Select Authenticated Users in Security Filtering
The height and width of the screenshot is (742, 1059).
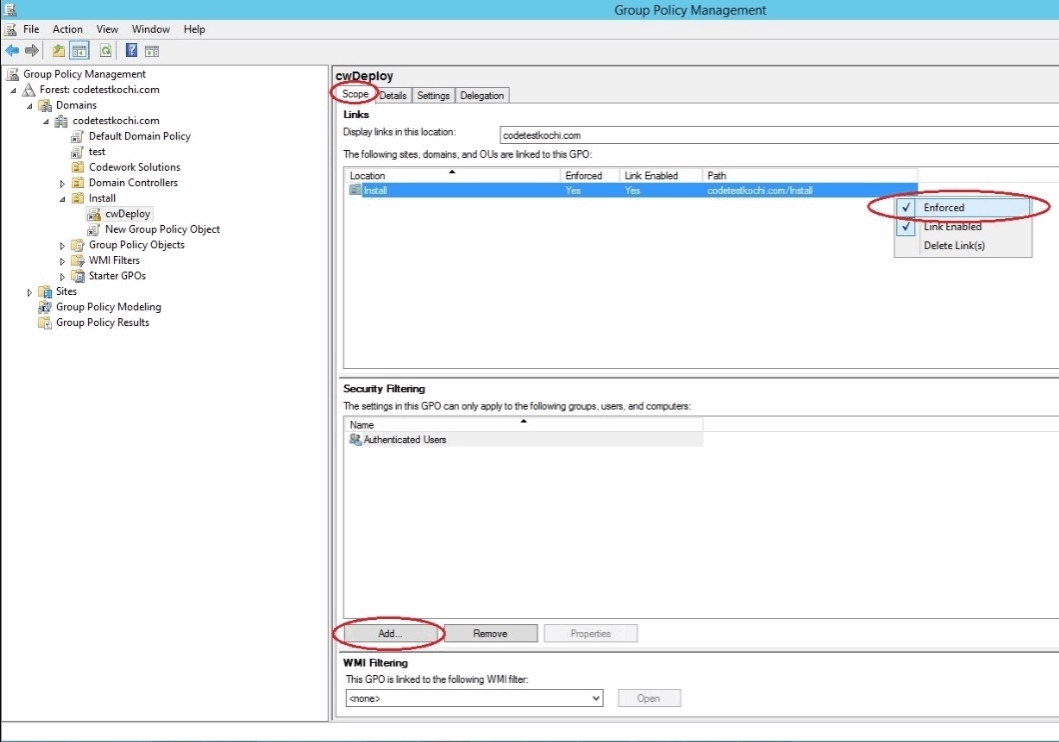tap(404, 440)
